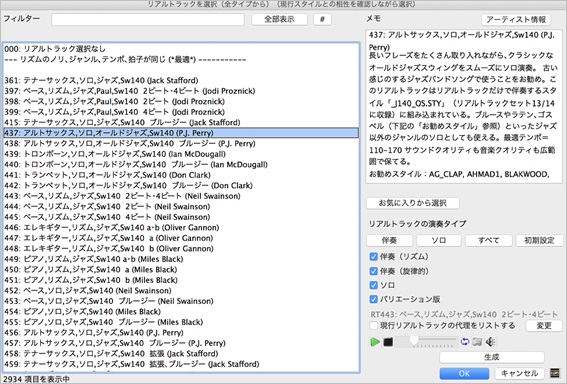Select 361: テナーサックス,ソロ,ジャズ,Sw140 (Jack Stafford)

[x=181, y=80]
